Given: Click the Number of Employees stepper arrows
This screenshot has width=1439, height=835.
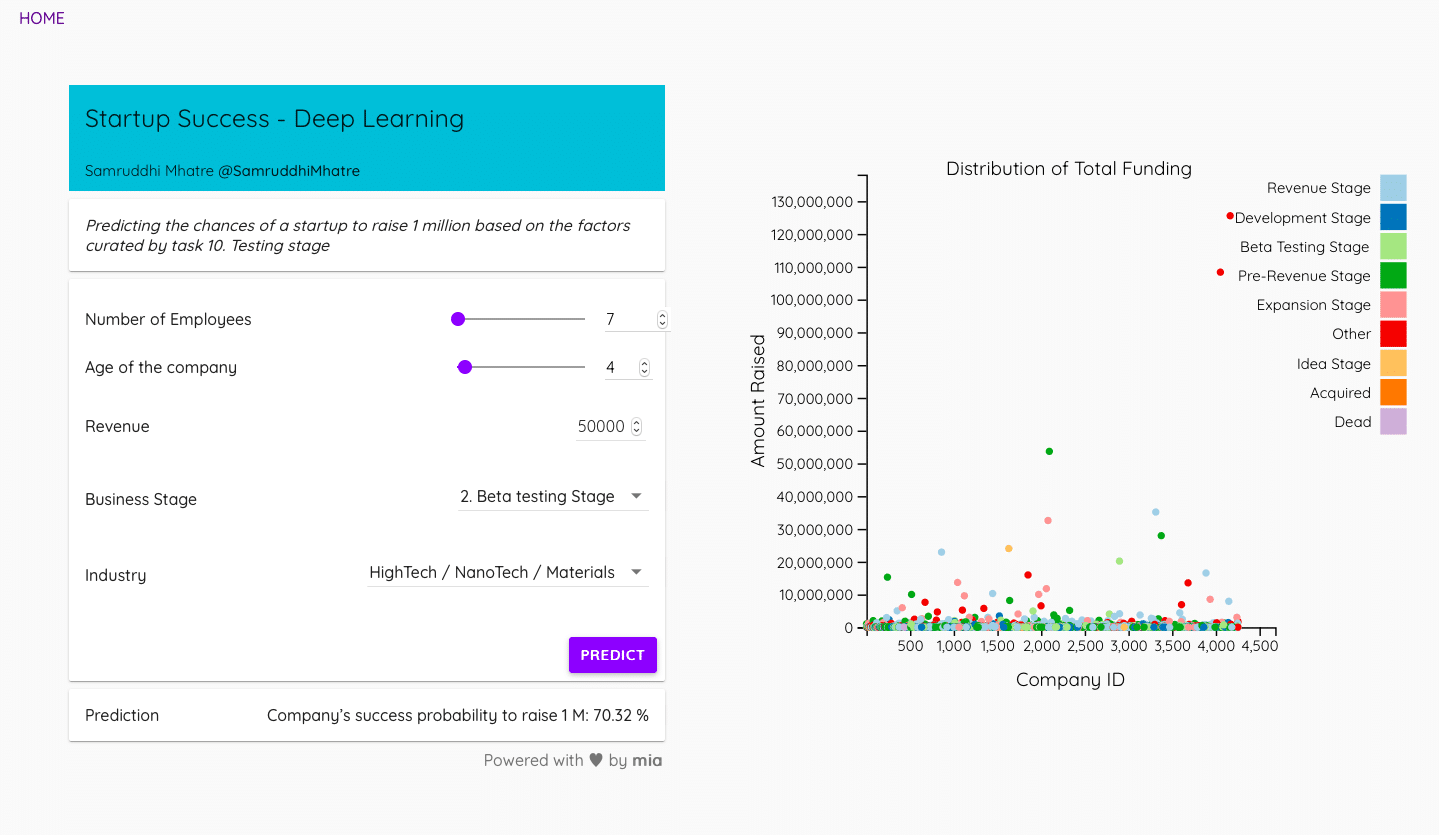Looking at the screenshot, I should pyautogui.click(x=662, y=319).
